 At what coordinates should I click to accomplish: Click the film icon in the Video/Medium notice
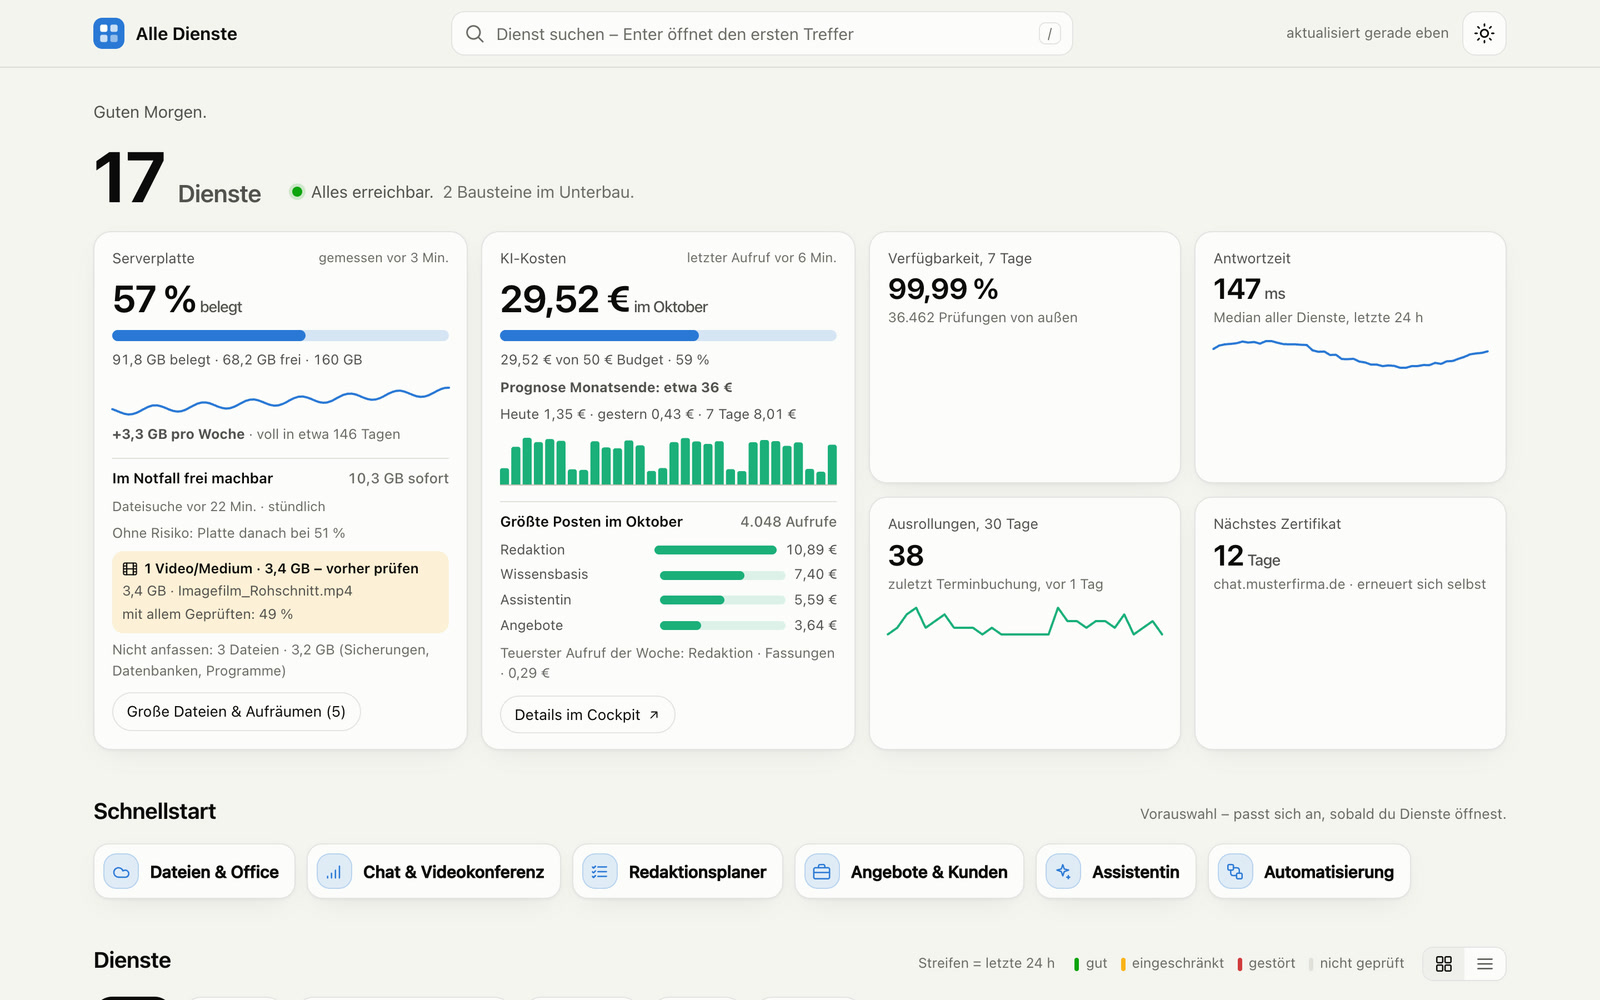(130, 568)
